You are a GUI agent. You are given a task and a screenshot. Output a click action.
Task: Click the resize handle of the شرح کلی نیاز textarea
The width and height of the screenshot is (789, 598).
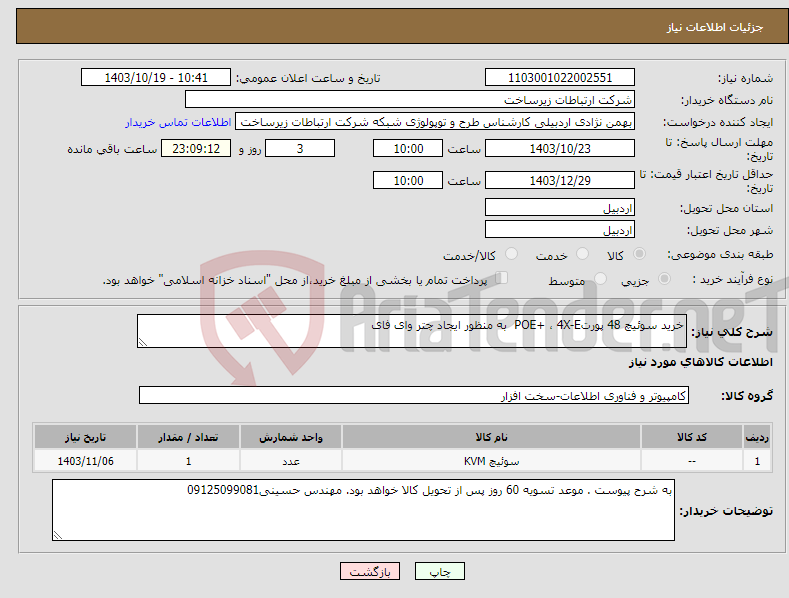coord(143,343)
